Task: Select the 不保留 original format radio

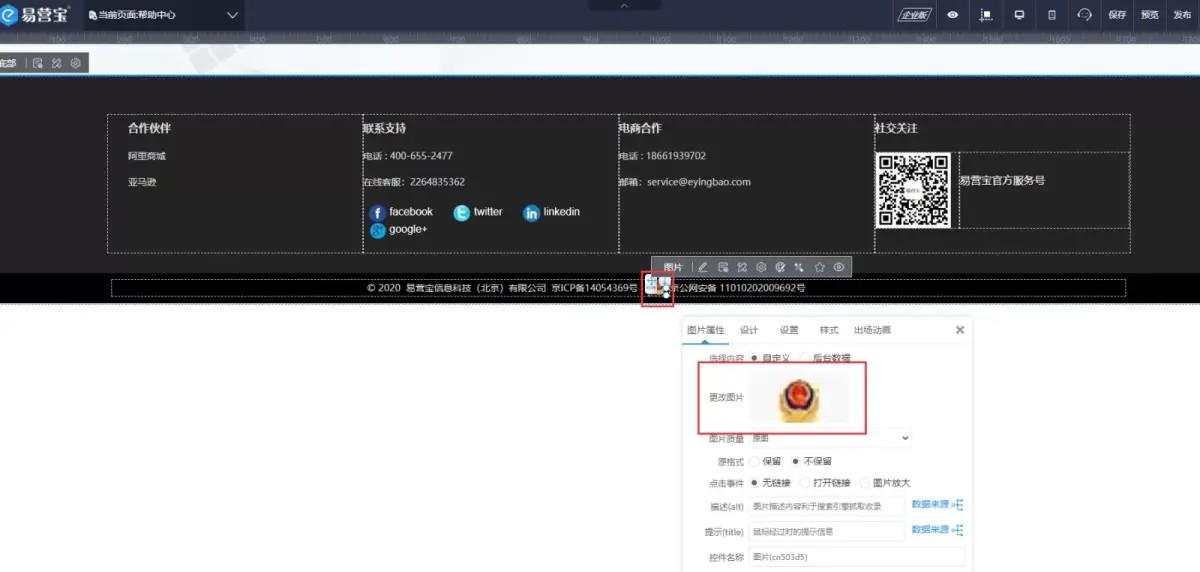Action: pyautogui.click(x=796, y=461)
